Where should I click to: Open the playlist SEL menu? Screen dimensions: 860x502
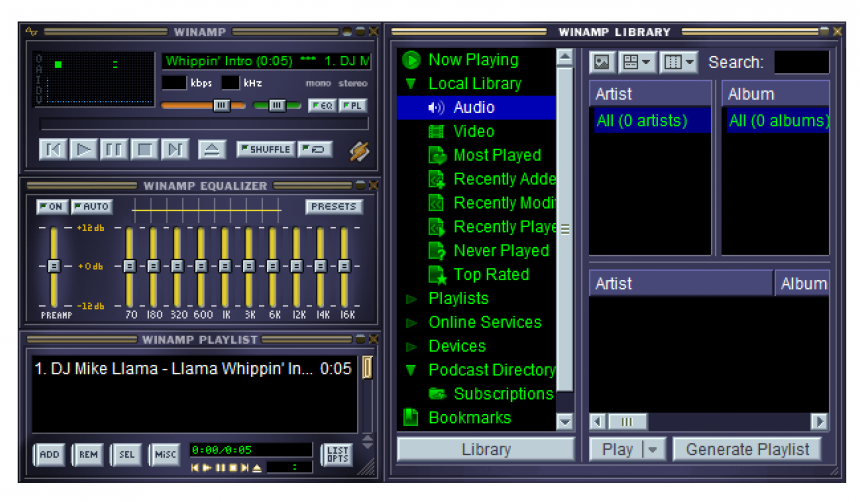pyautogui.click(x=126, y=454)
